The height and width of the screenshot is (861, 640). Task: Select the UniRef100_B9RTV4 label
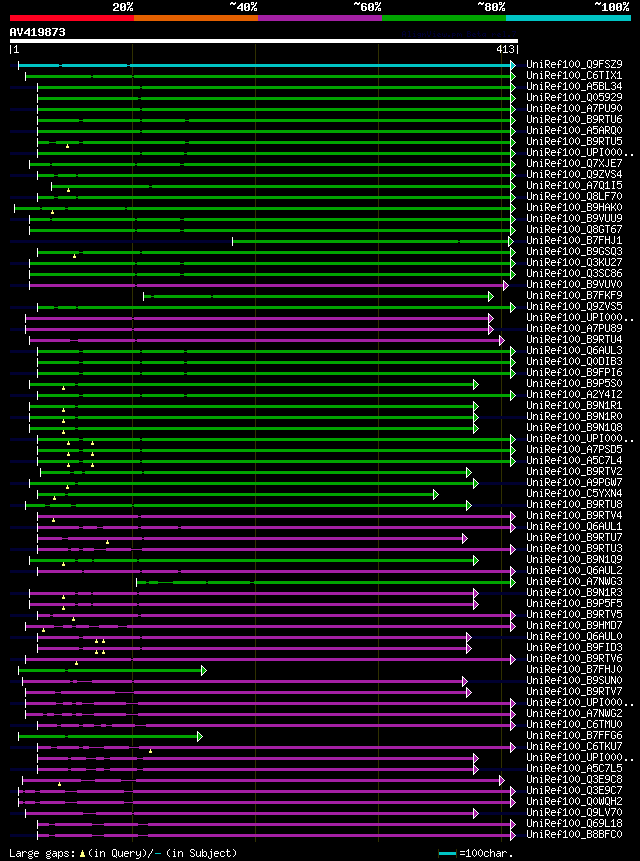[x=574, y=515]
